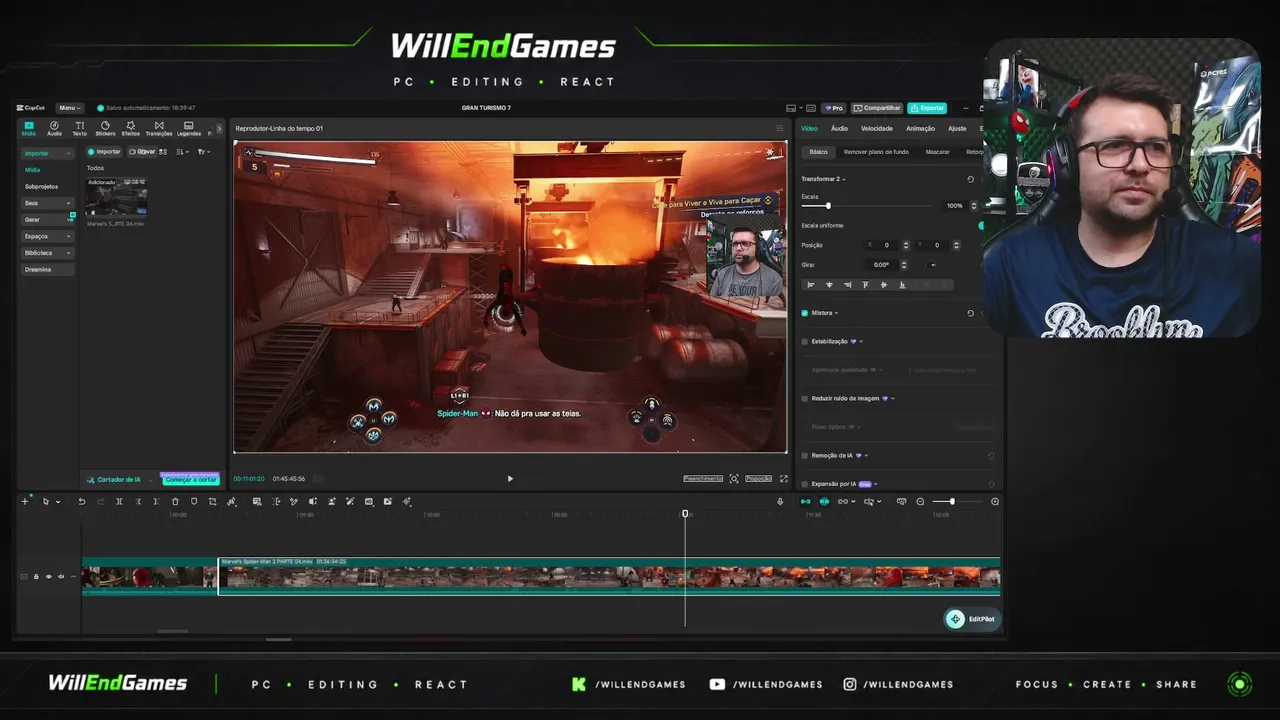The image size is (1280, 720).
Task: Play the video preview
Action: [510, 479]
